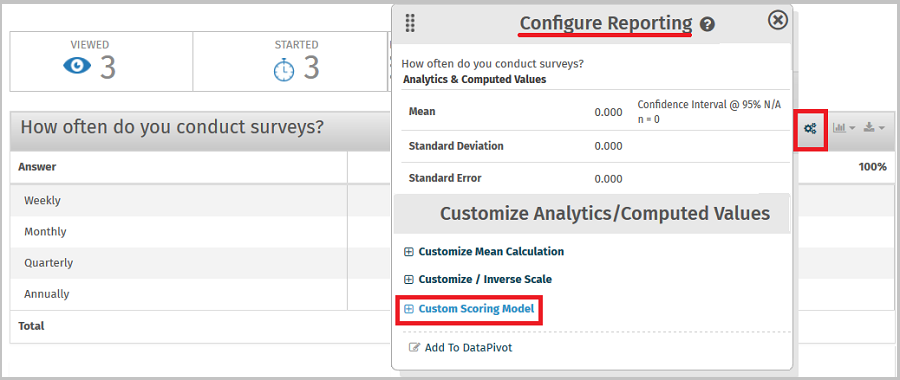Click the Mean value 0.000

608,113
